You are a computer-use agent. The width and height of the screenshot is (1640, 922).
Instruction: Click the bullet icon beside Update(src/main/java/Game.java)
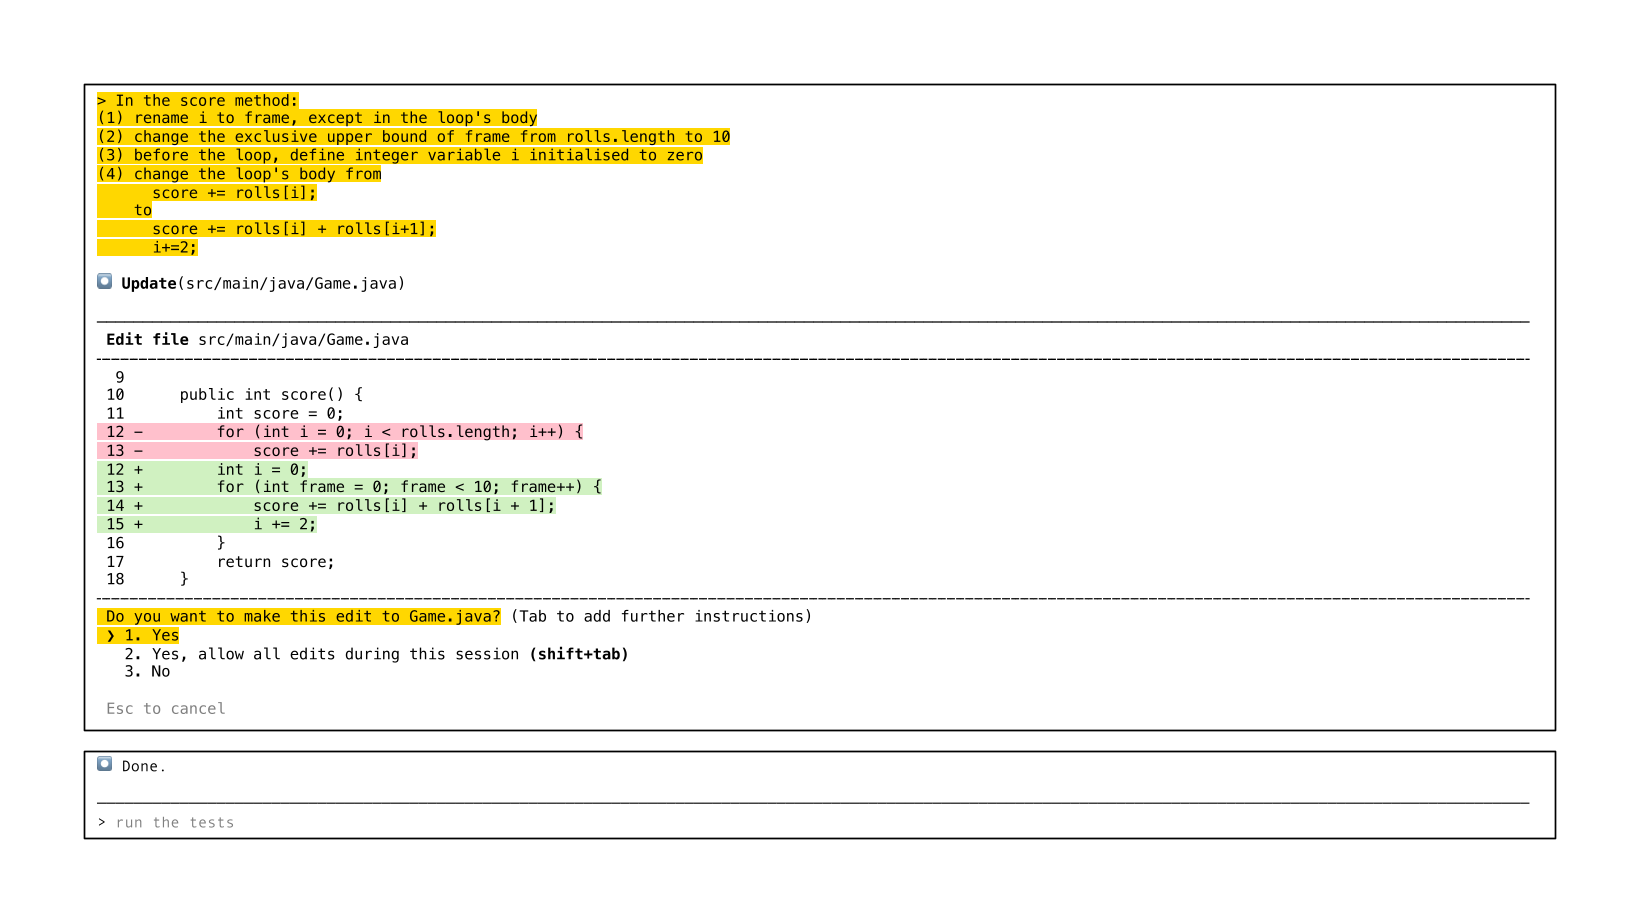coord(104,282)
